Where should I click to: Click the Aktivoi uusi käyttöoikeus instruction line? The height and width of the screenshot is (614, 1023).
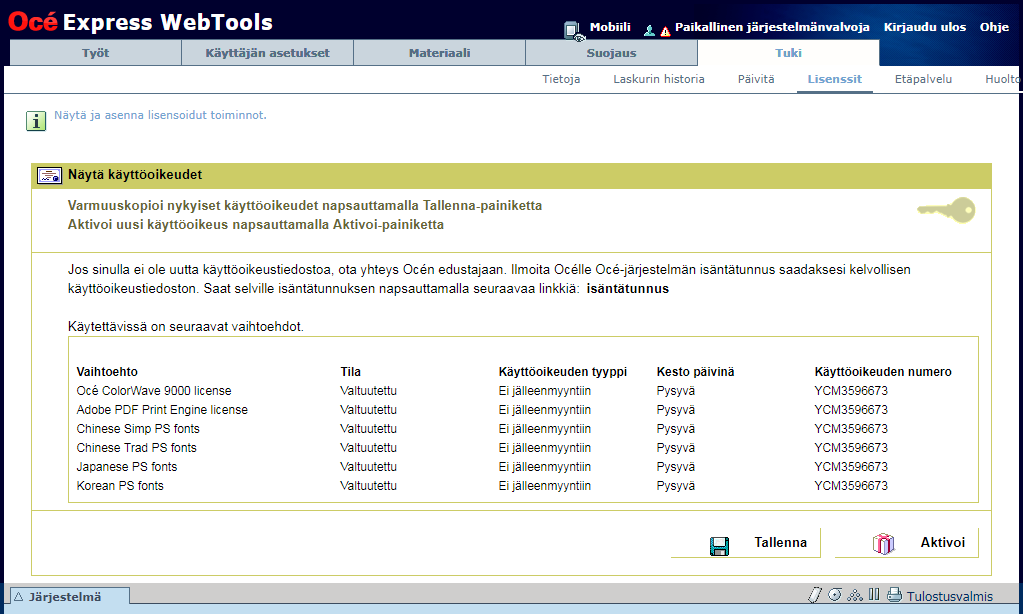256,224
